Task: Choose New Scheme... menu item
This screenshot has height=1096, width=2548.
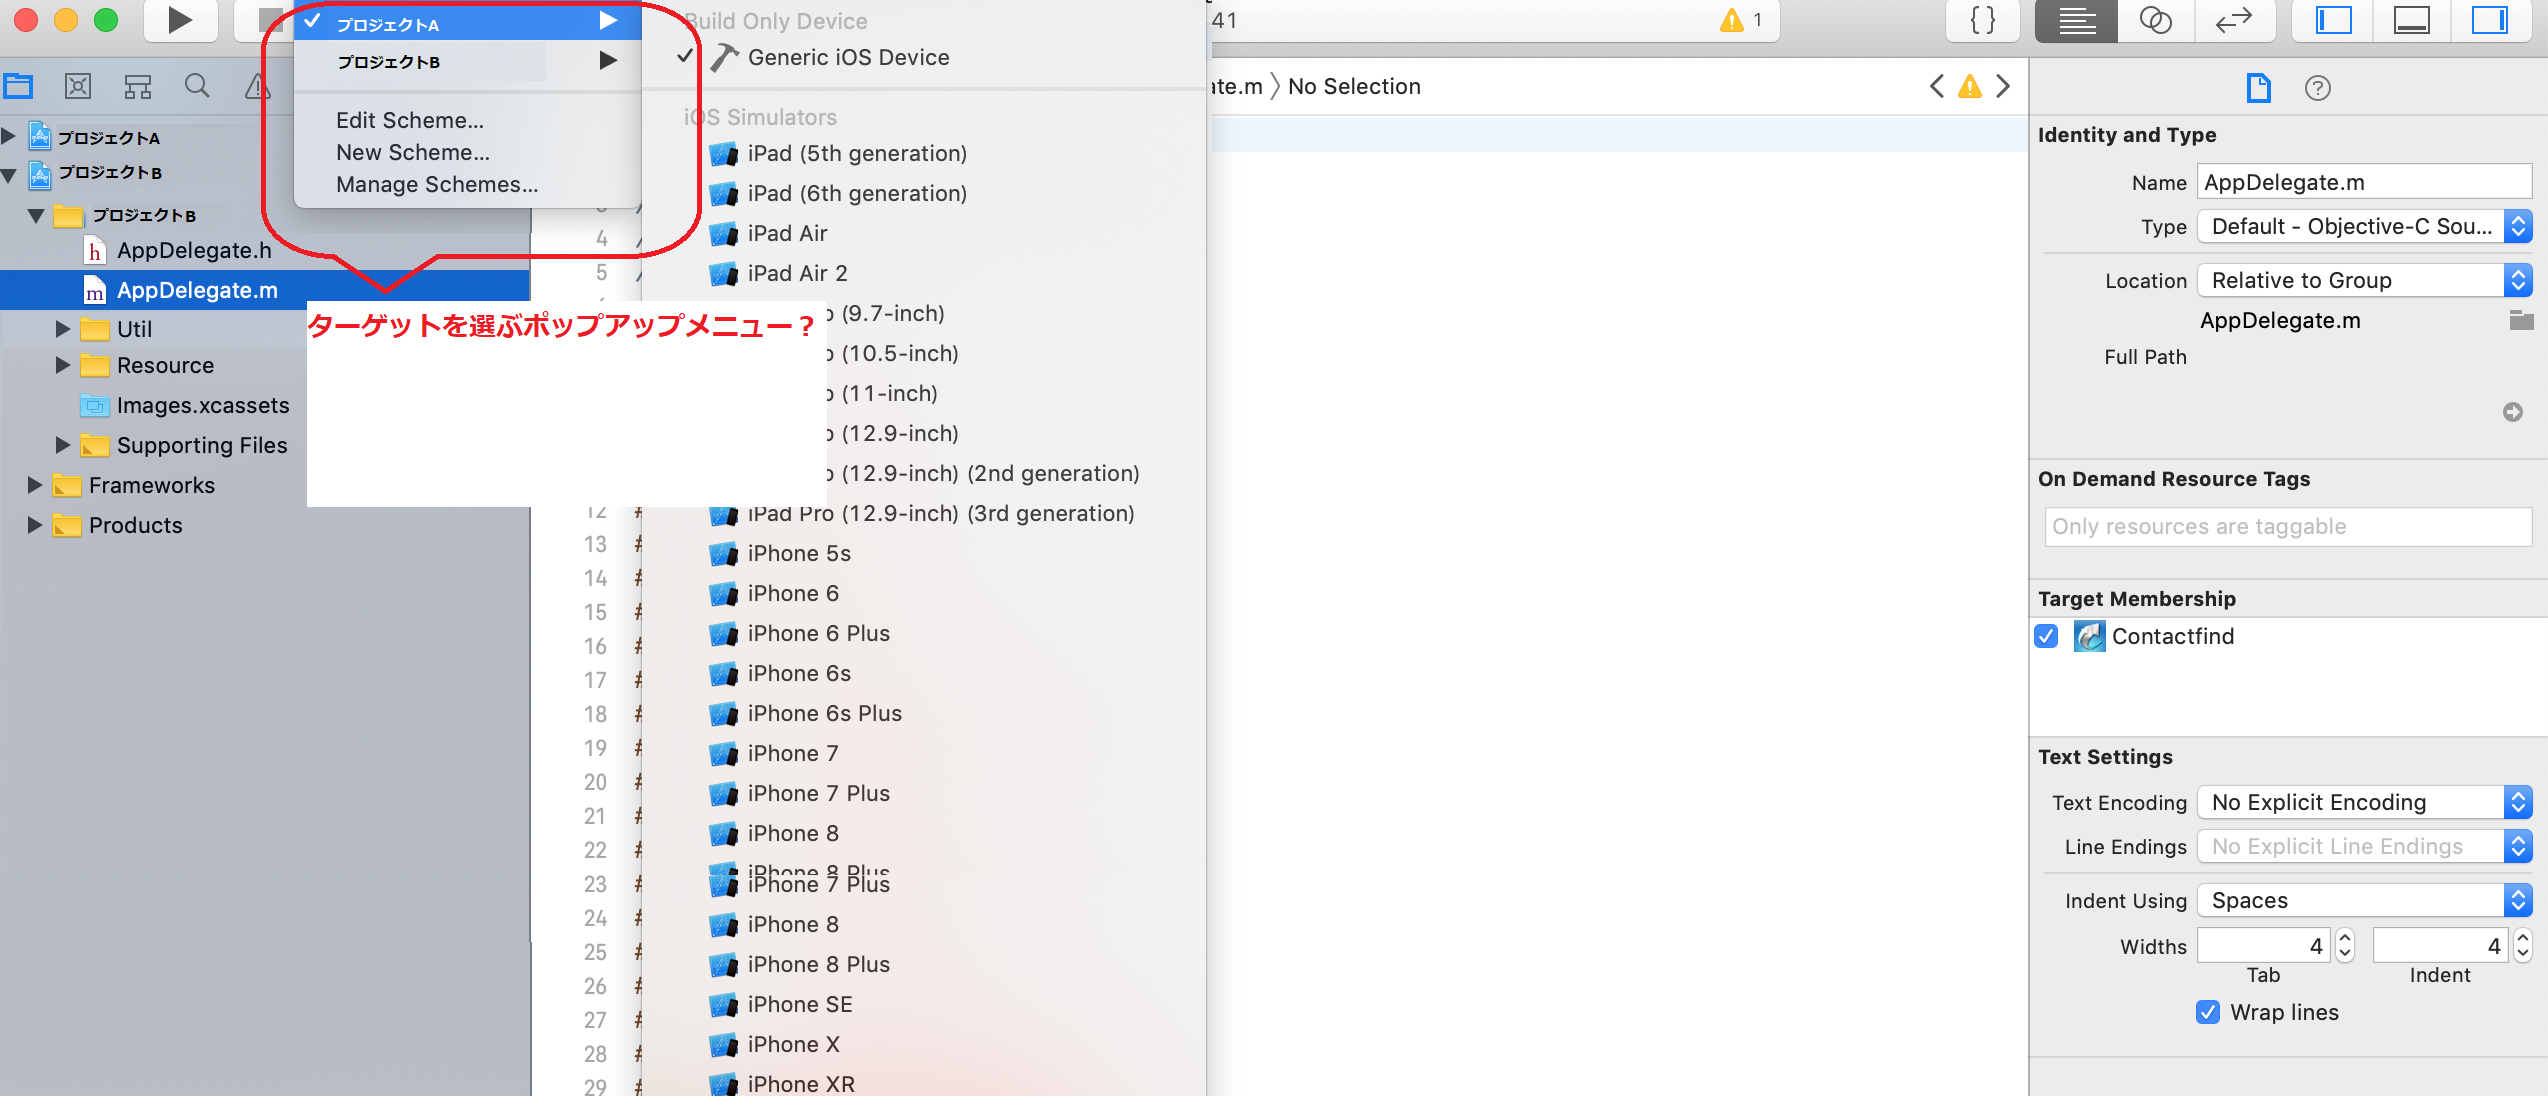Action: 413,152
